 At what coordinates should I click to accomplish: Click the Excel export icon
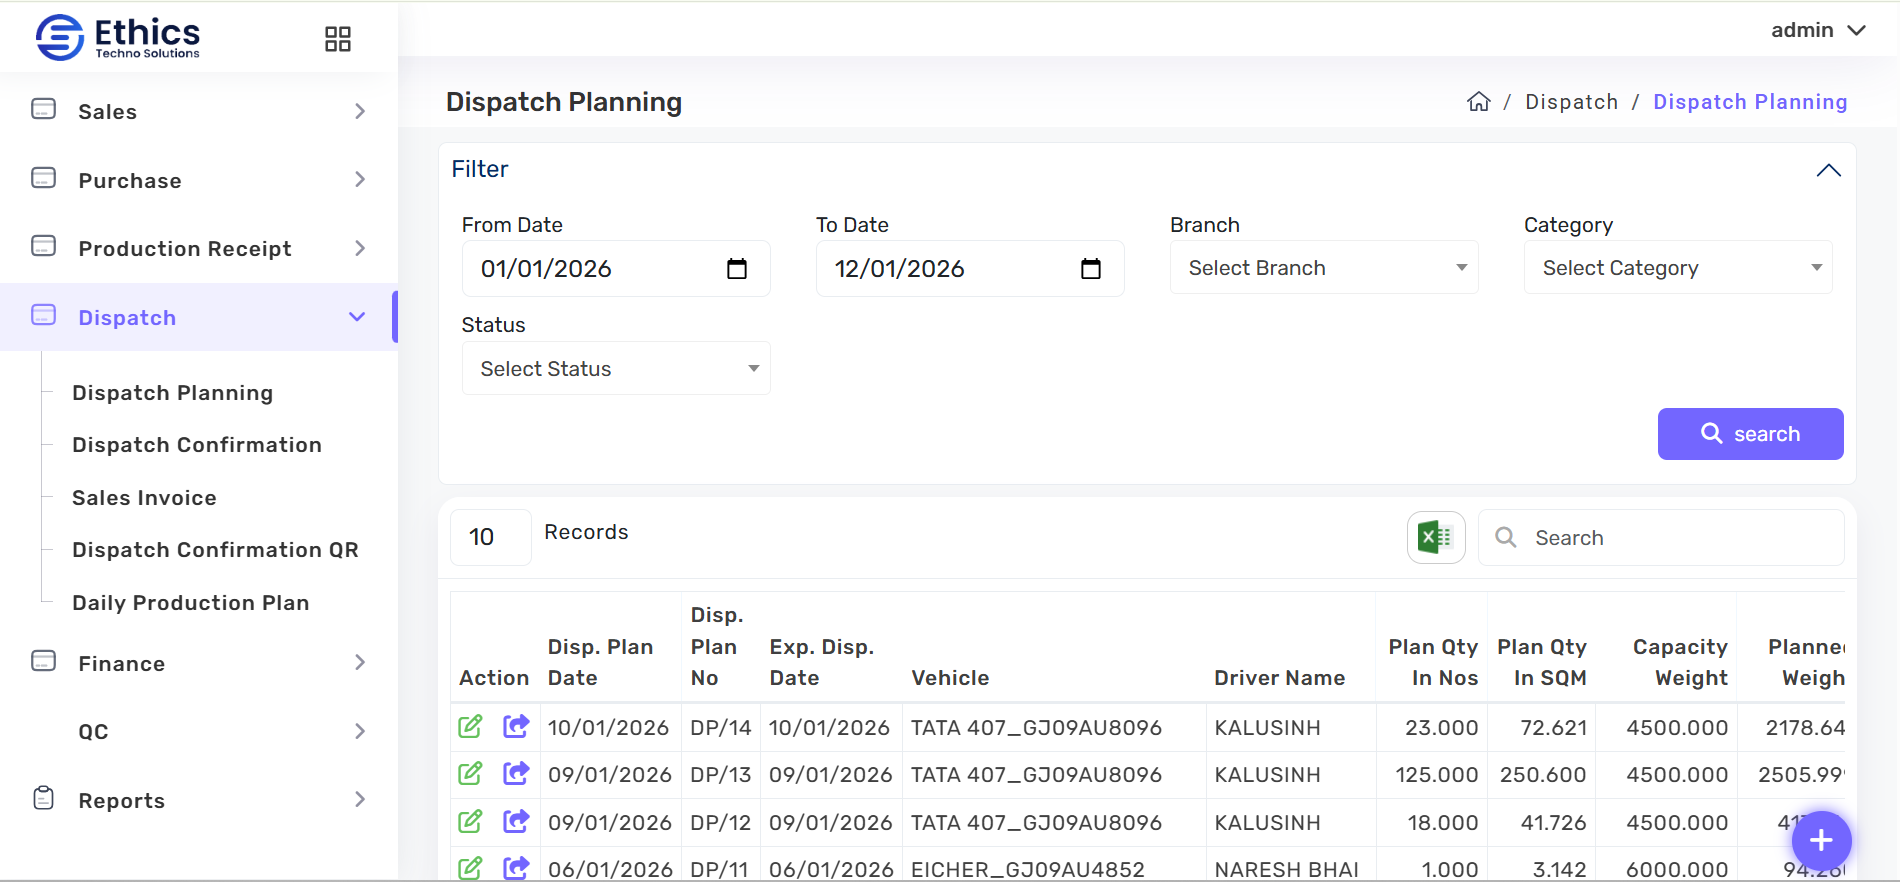(x=1435, y=538)
